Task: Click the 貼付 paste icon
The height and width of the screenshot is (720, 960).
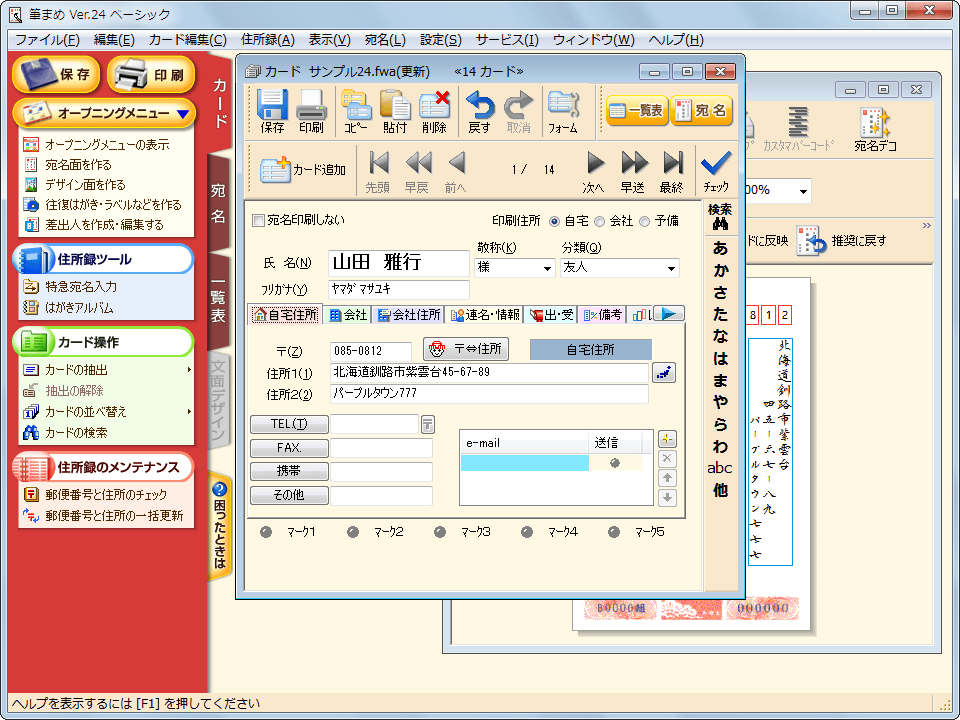Action: coord(395,111)
